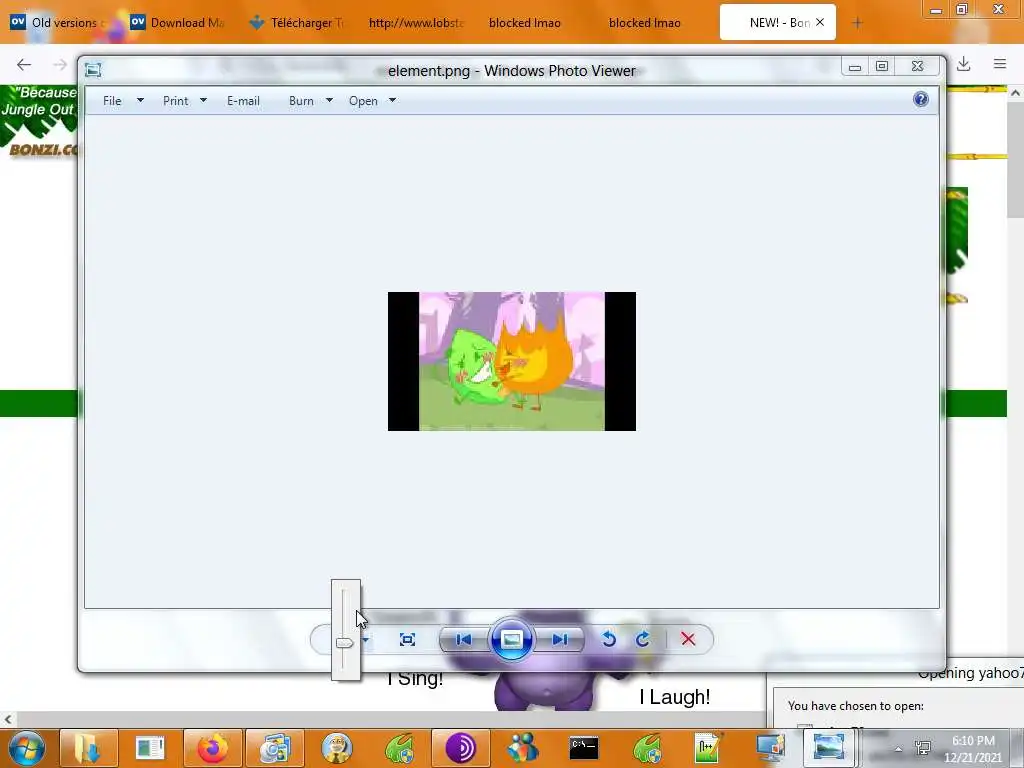Open the document app icon in the taskbar
The width and height of the screenshot is (1024, 768).
(x=150, y=748)
